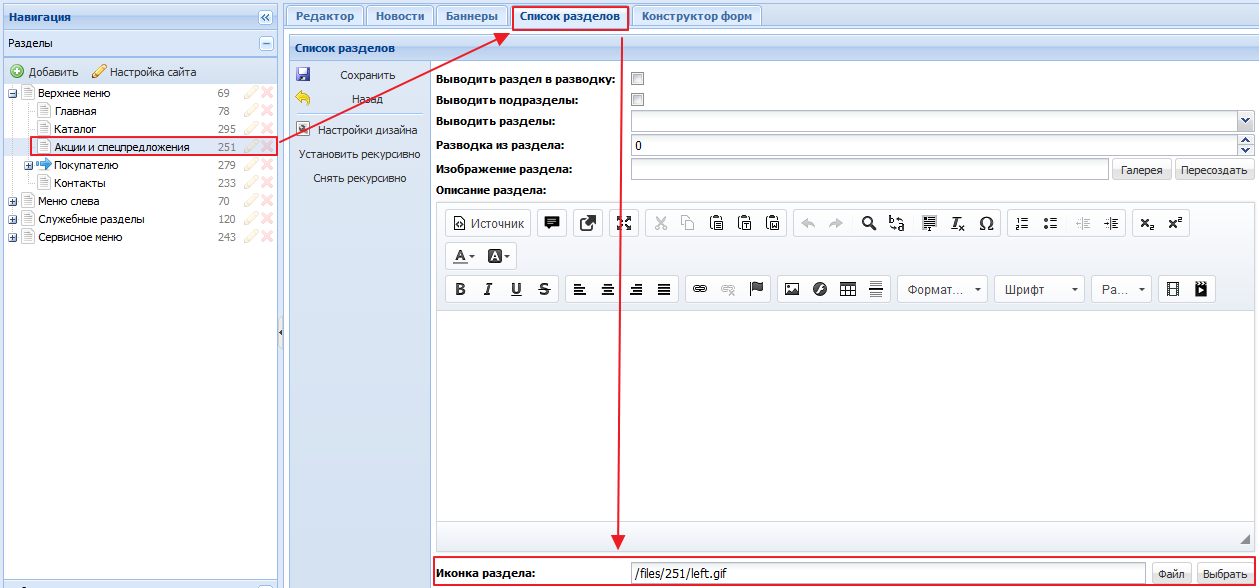Open the Выводить разделы dropdown
The height and width of the screenshot is (588, 1259).
coord(1245,120)
